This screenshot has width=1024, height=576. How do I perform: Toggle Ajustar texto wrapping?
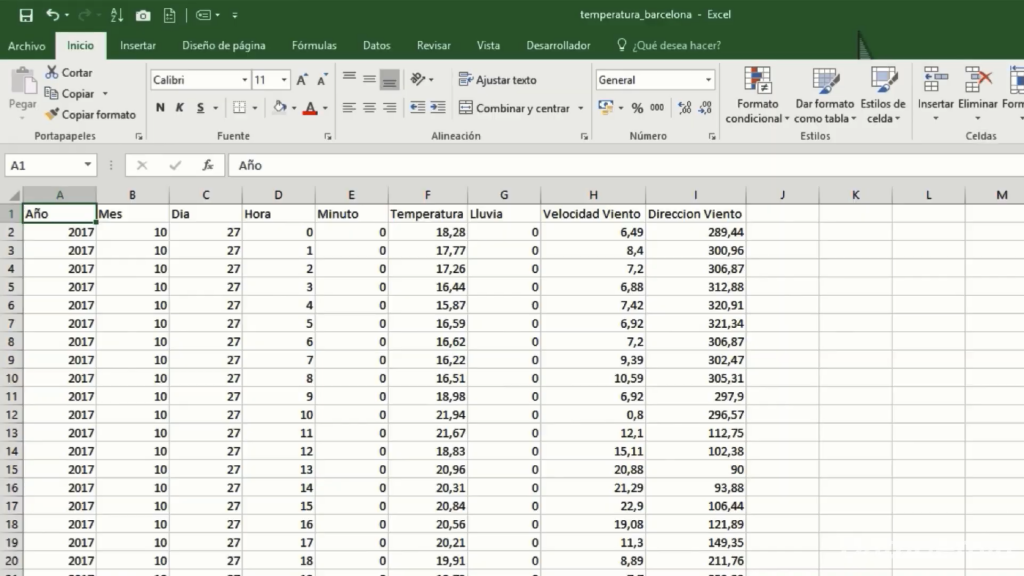tap(497, 80)
